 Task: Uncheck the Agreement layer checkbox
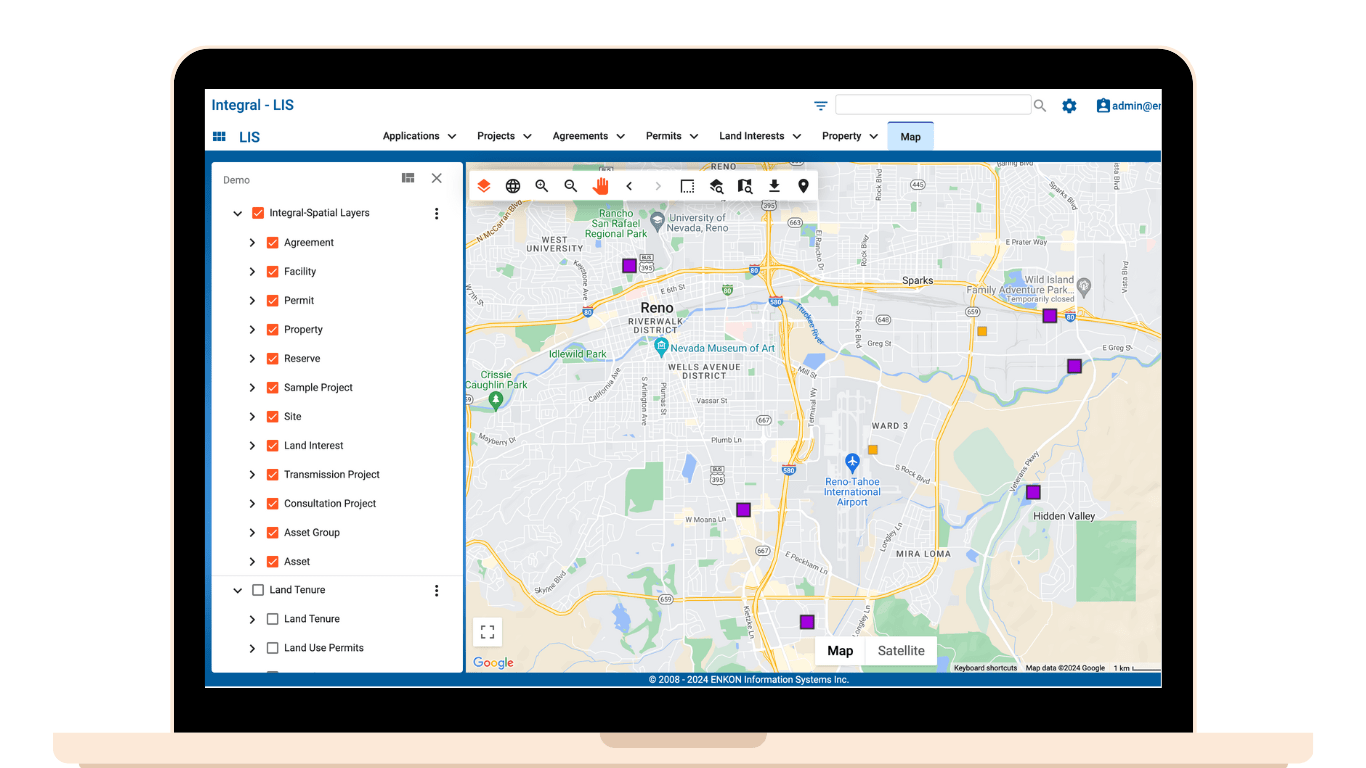[272, 243]
